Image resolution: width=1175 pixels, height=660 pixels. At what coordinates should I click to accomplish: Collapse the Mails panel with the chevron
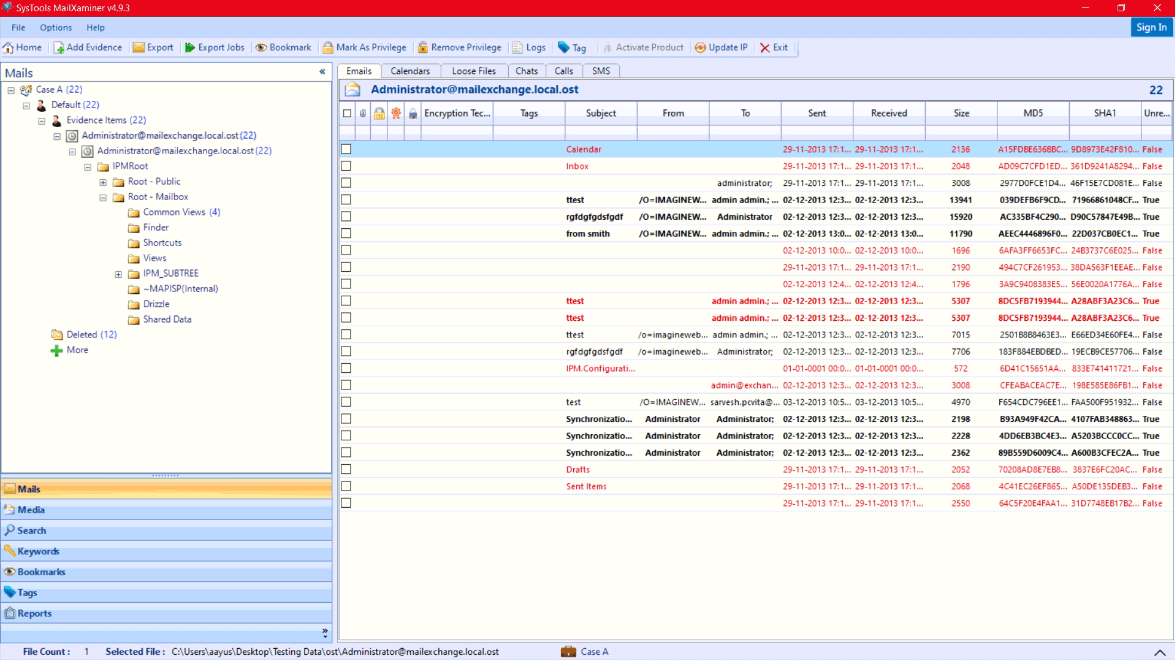click(x=322, y=73)
